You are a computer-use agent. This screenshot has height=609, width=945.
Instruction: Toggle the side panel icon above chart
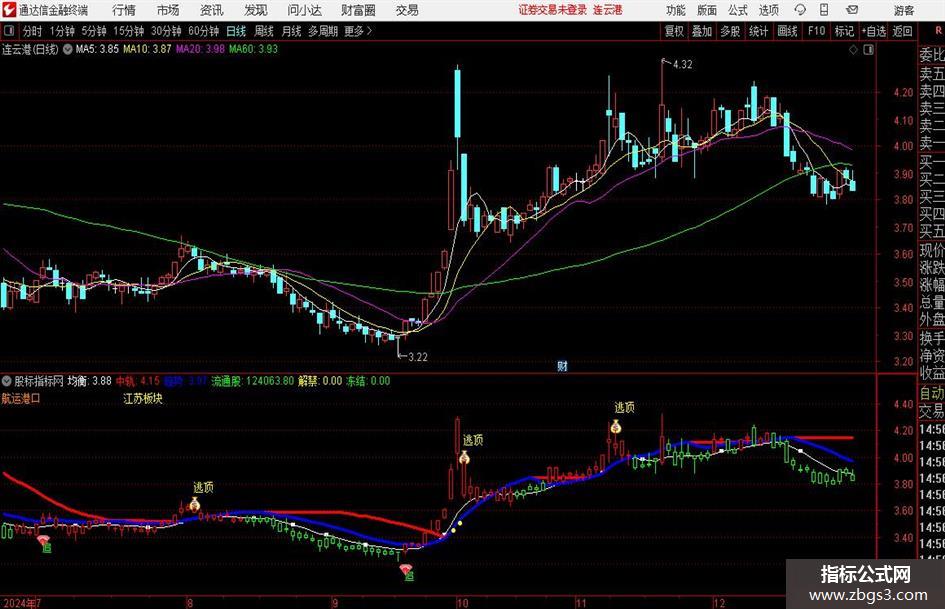pyautogui.click(x=868, y=50)
